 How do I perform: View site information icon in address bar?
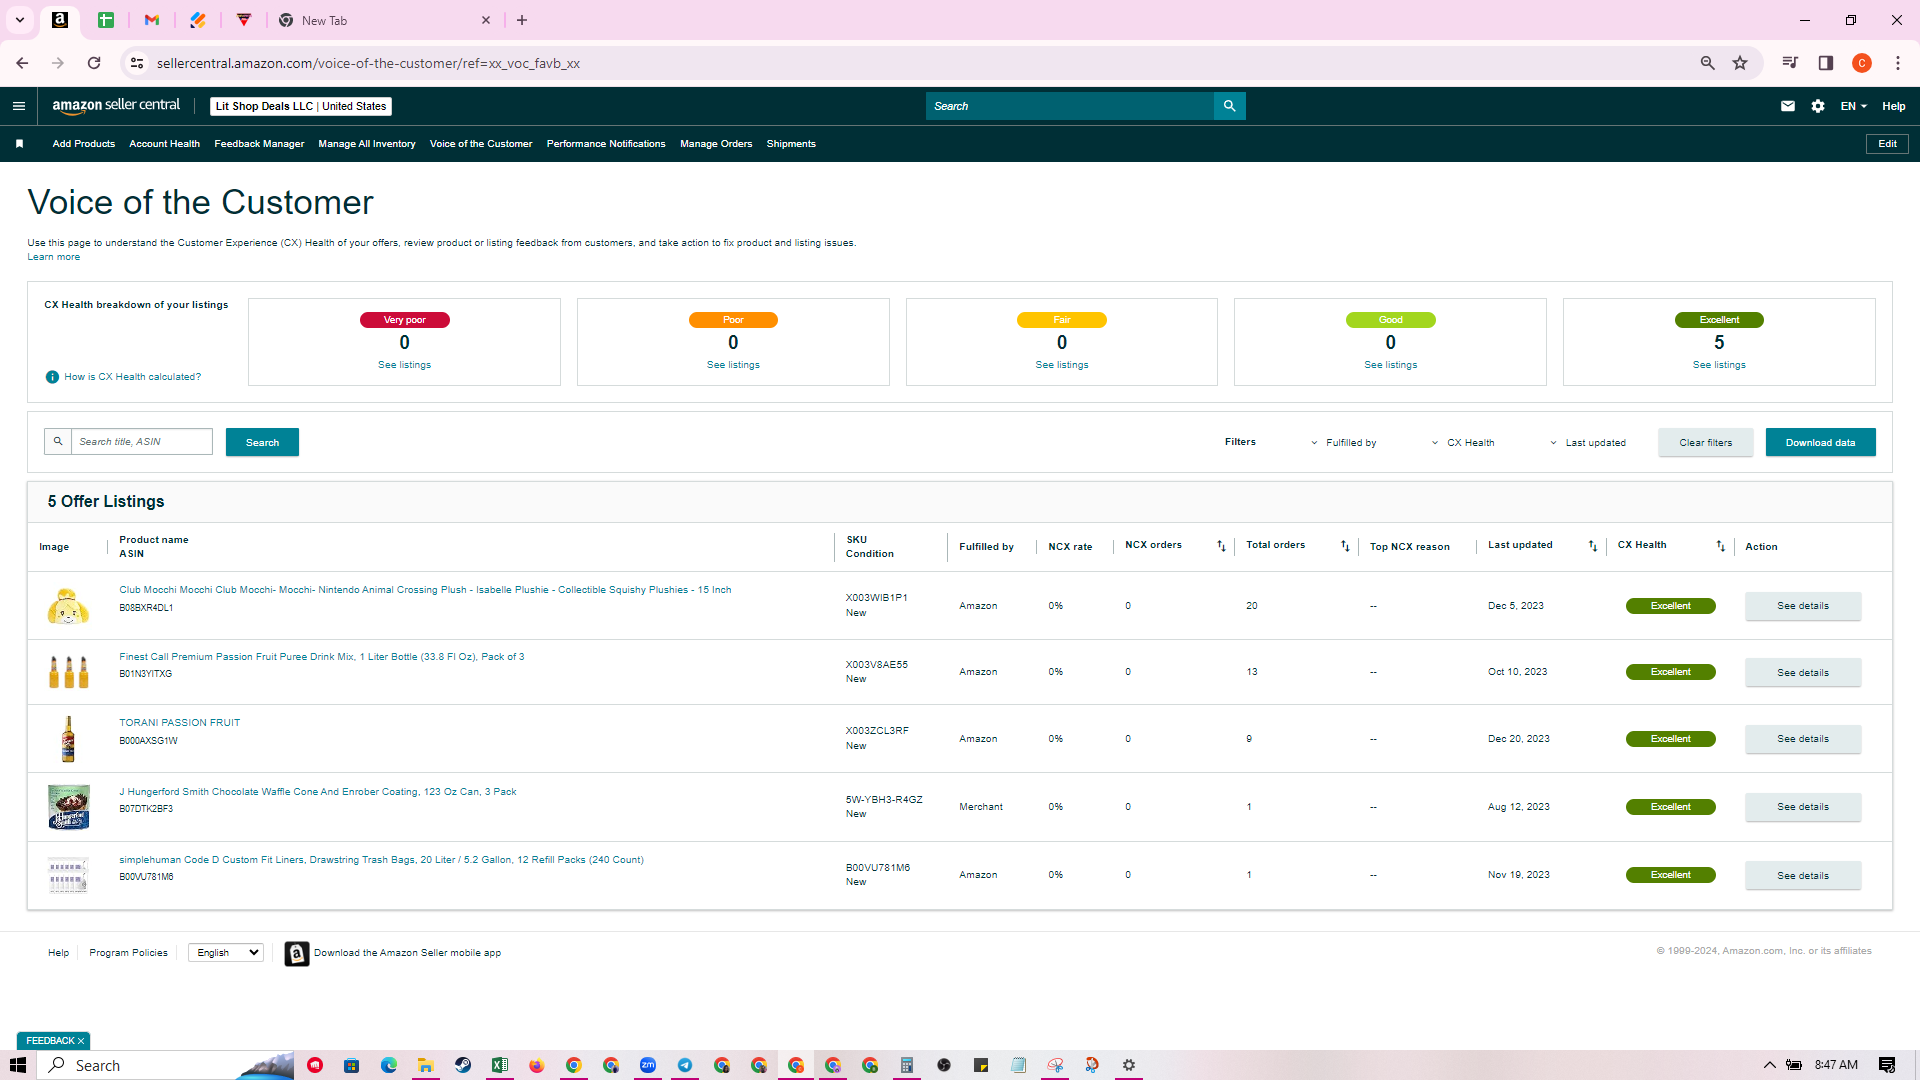tap(137, 63)
